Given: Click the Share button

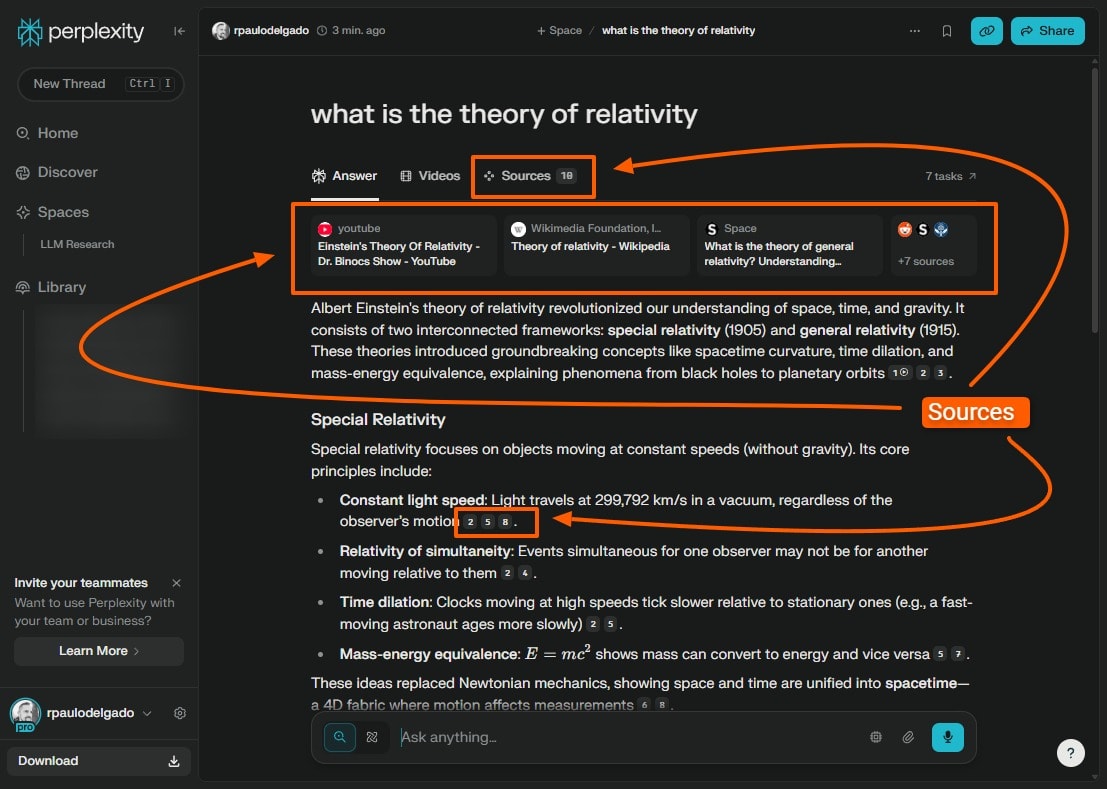Looking at the screenshot, I should 1047,30.
